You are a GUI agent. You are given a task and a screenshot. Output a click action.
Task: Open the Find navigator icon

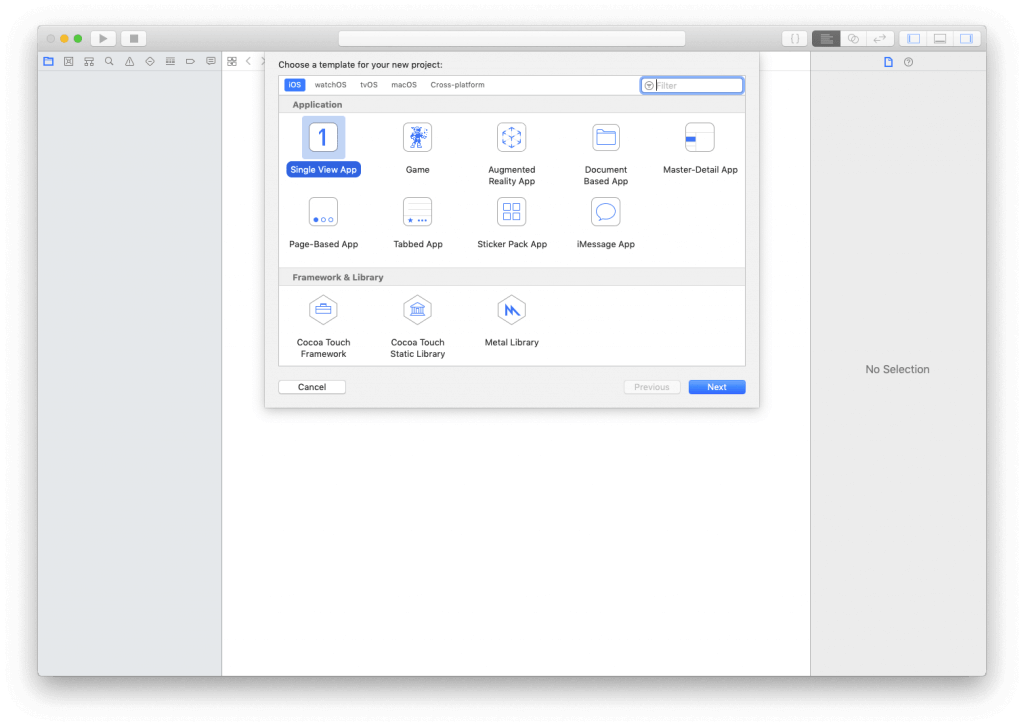coord(109,61)
